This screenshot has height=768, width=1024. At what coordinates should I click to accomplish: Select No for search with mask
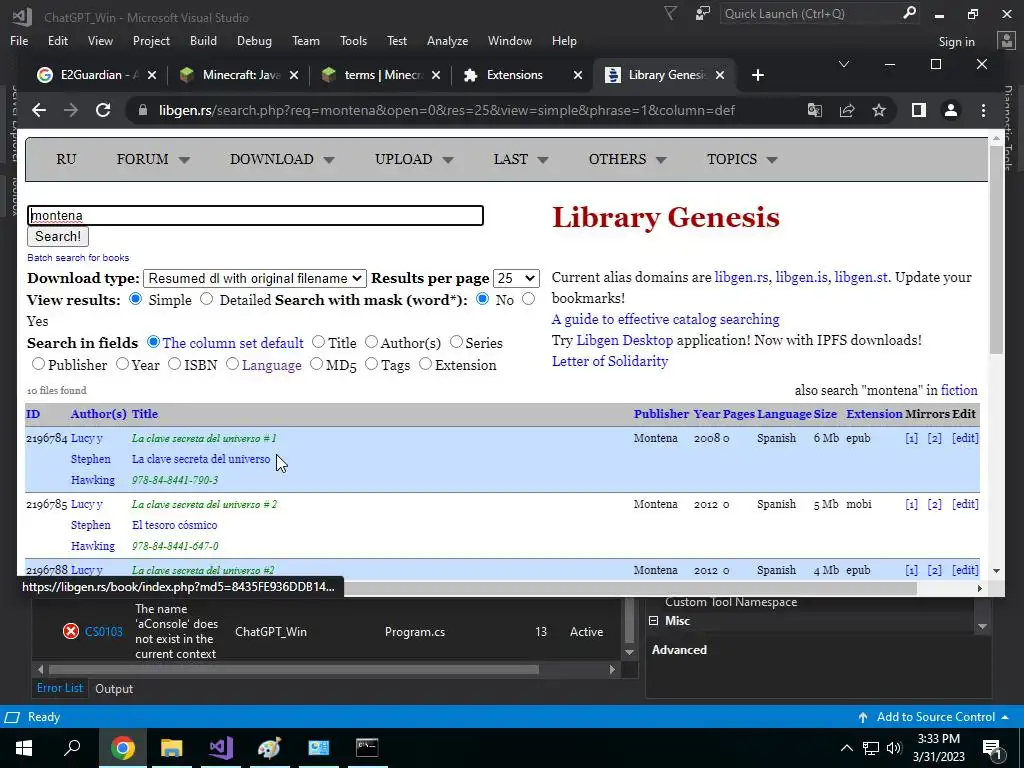click(x=482, y=299)
